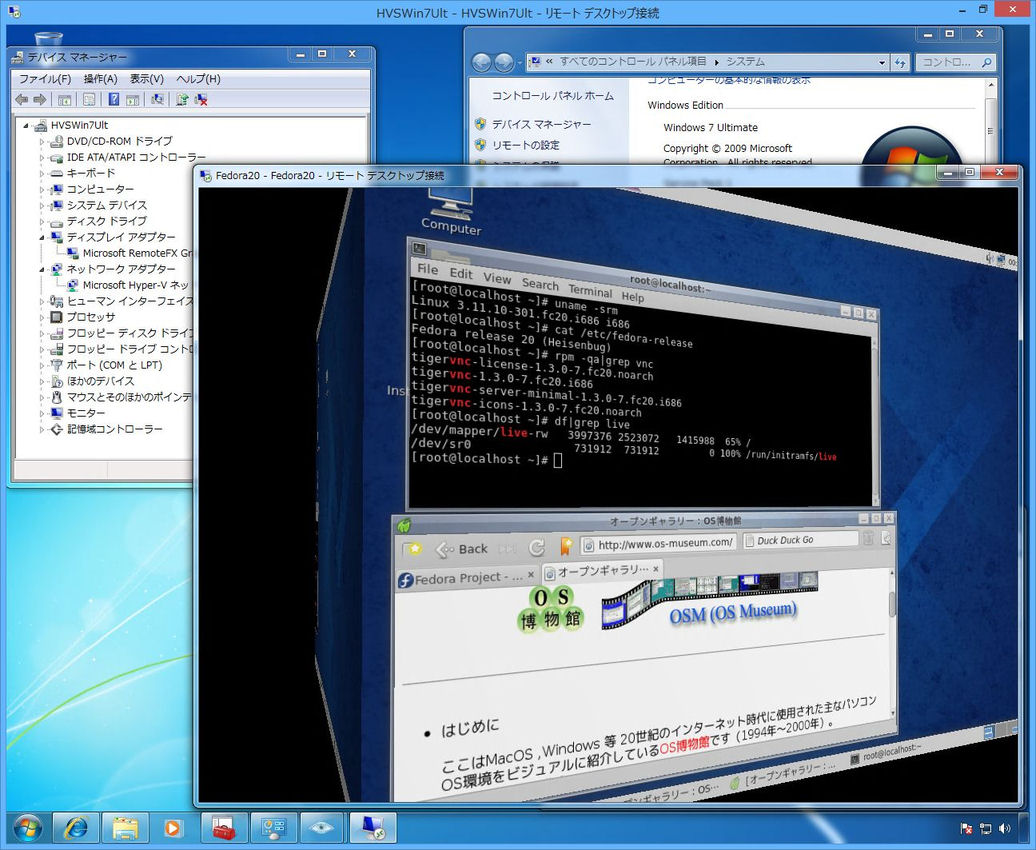The width and height of the screenshot is (1036, 850).
Task: Open Windows Media Player taskbar icon
Action: point(172,828)
